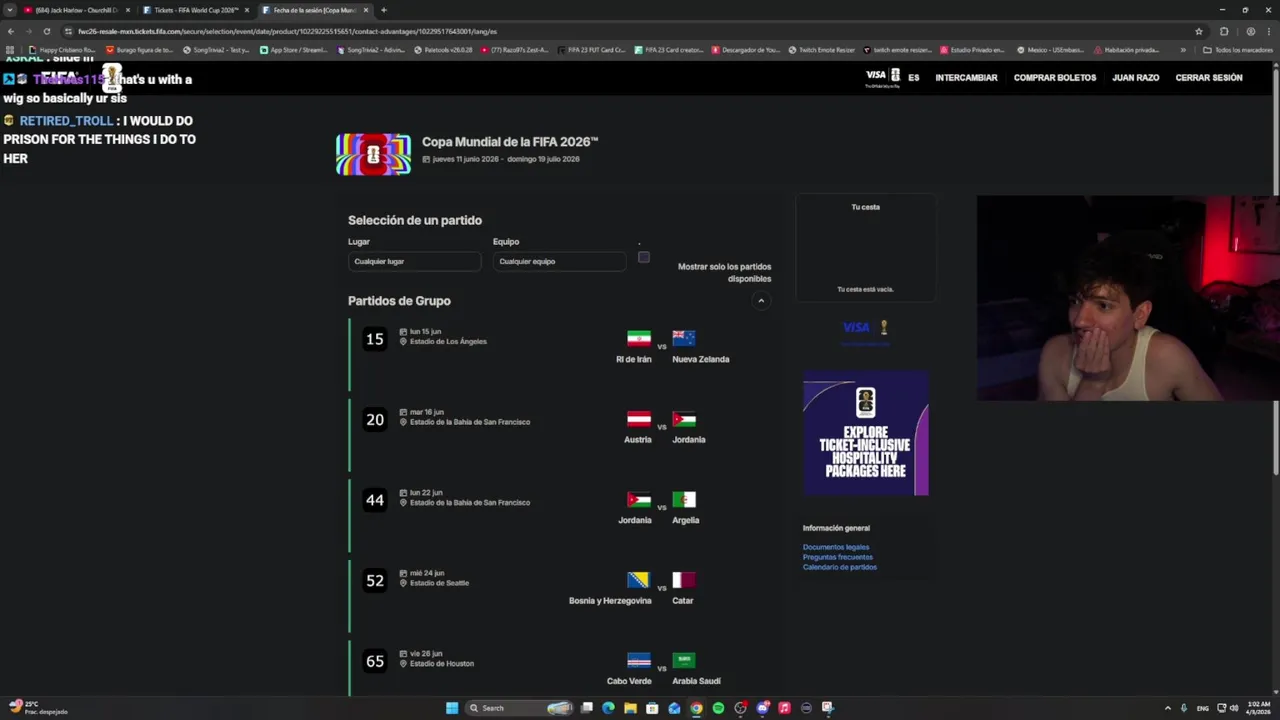Click the taskbar clock showing 1:02 AM
Viewport: 1280px width, 720px height.
click(1258, 708)
